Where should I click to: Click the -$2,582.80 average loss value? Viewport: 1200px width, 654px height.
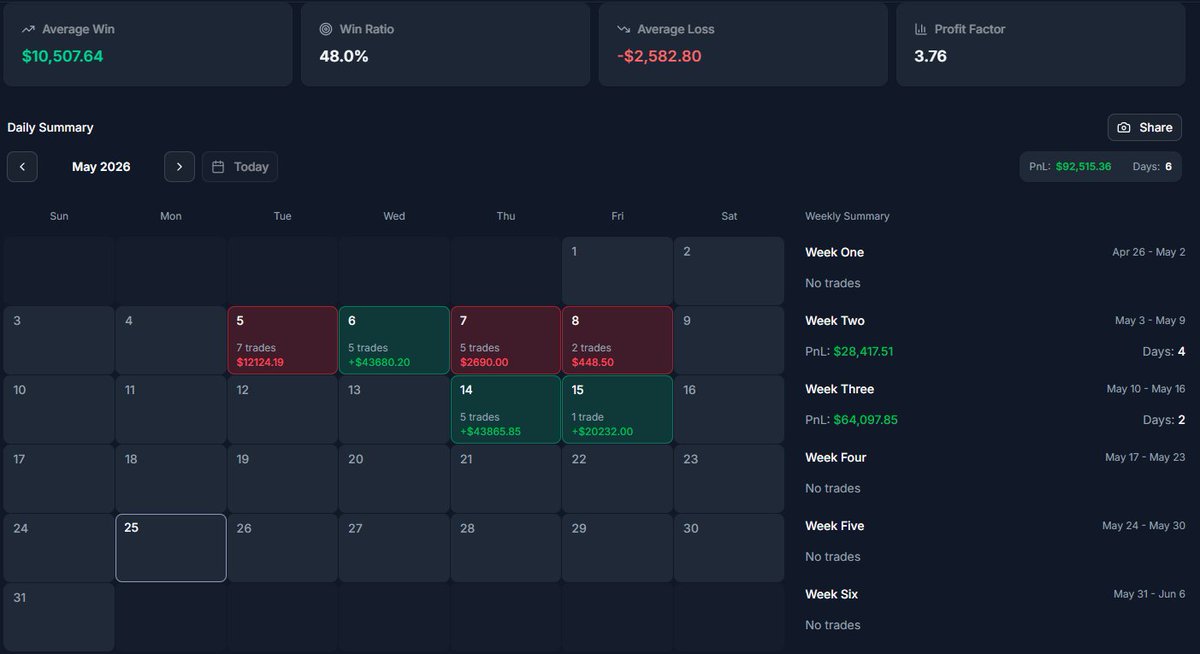pyautogui.click(x=659, y=56)
